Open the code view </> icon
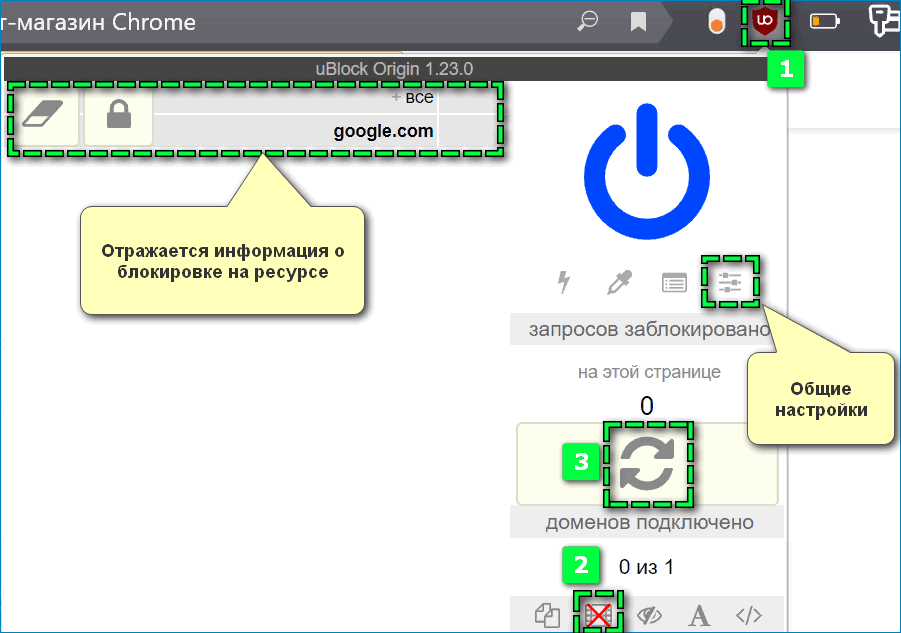 pos(748,614)
